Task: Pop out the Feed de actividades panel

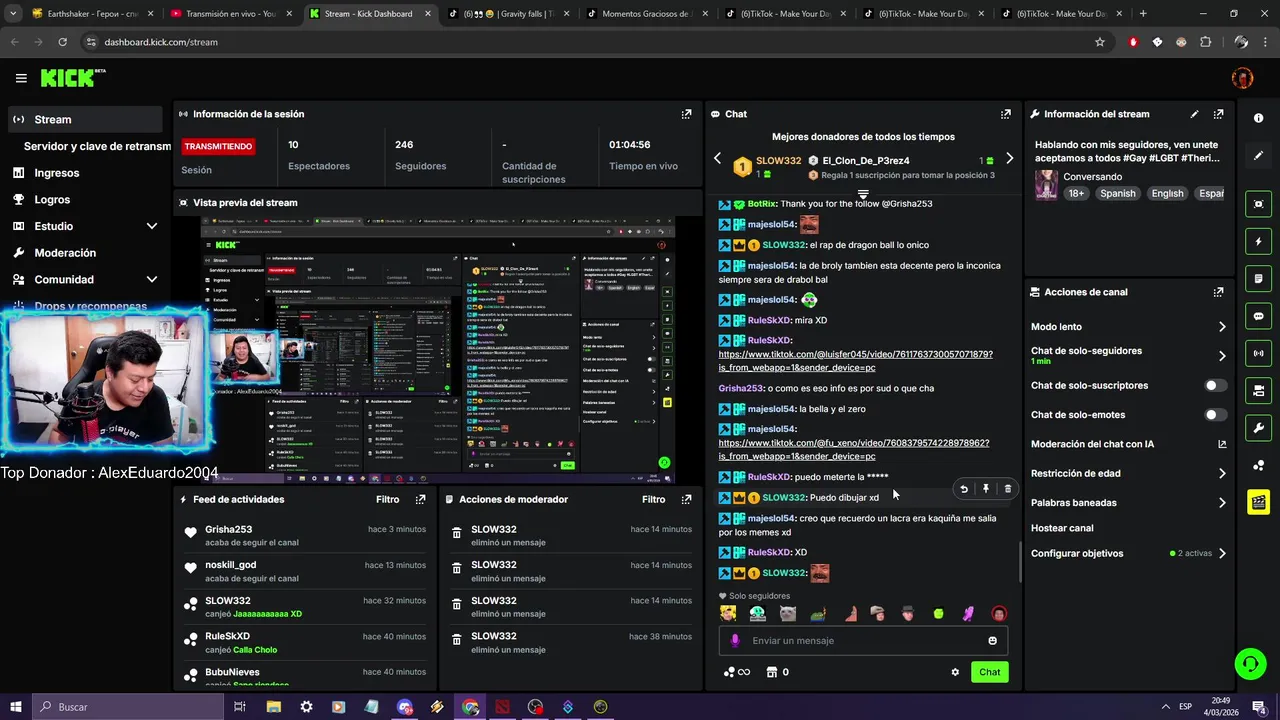Action: (x=421, y=499)
